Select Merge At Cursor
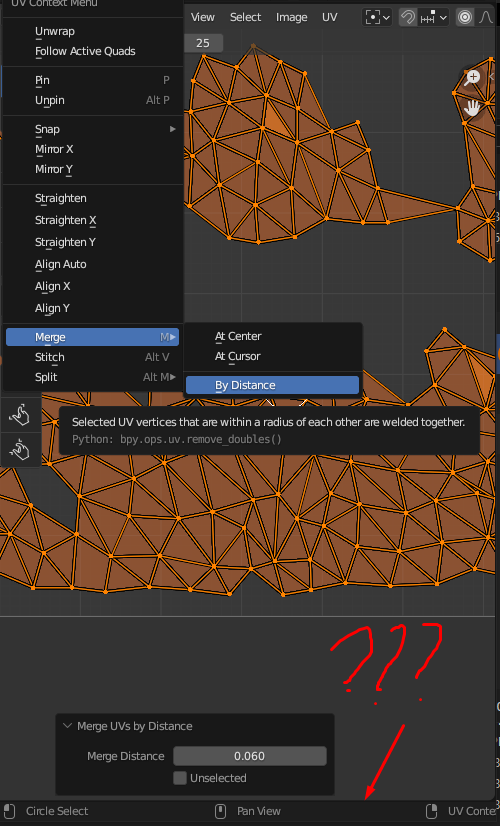The image size is (500, 826). (x=272, y=356)
